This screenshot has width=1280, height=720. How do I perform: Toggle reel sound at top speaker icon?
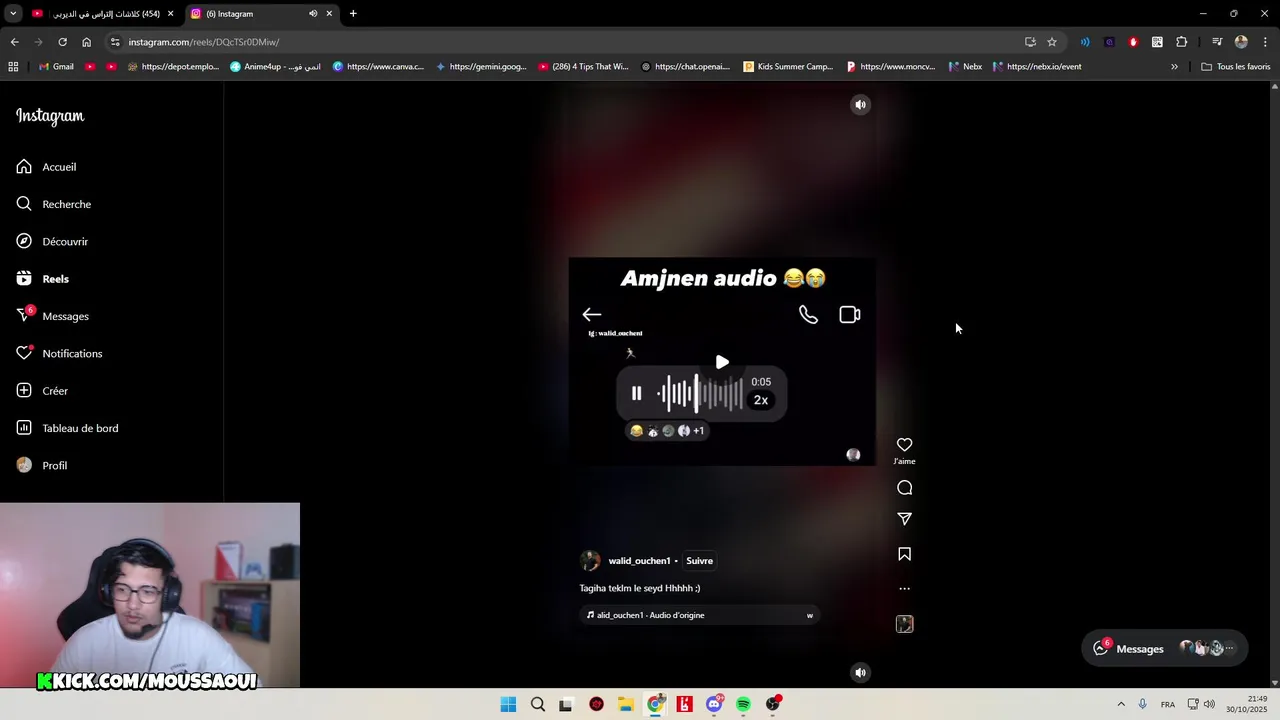click(860, 104)
